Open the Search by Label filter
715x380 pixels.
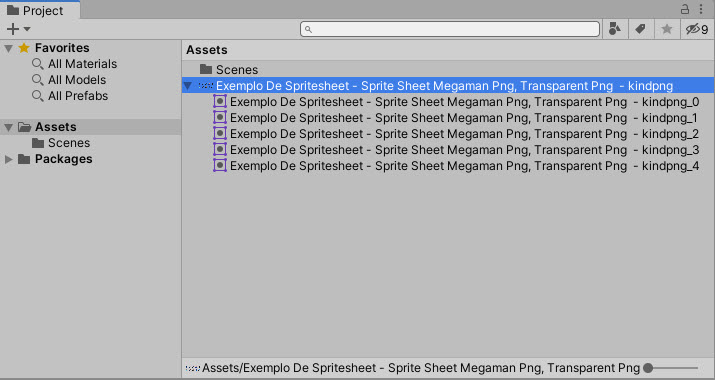click(x=641, y=29)
